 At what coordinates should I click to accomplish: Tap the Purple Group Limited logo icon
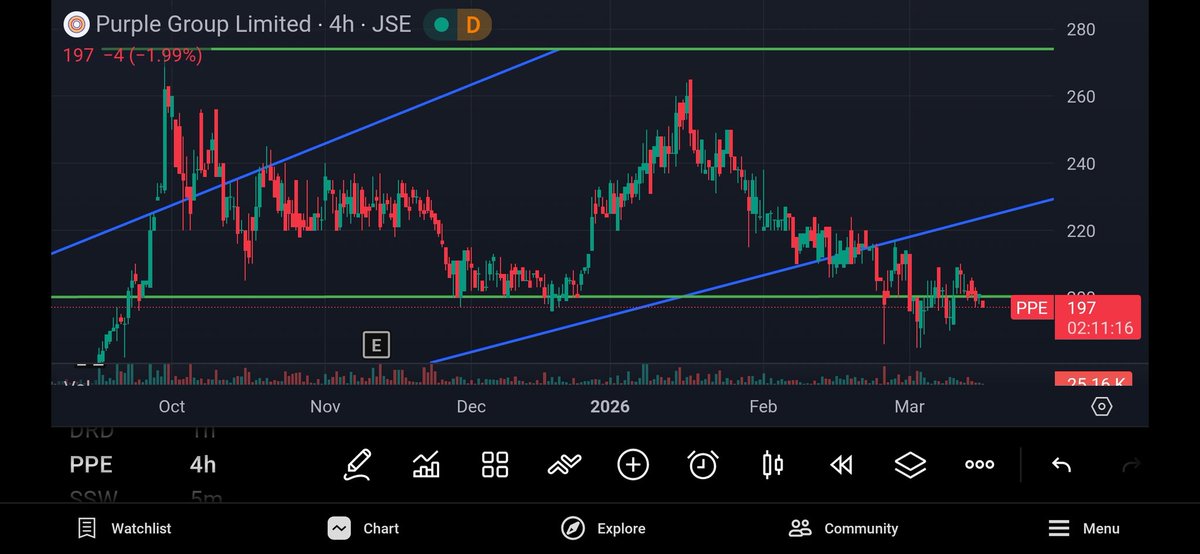tap(76, 24)
